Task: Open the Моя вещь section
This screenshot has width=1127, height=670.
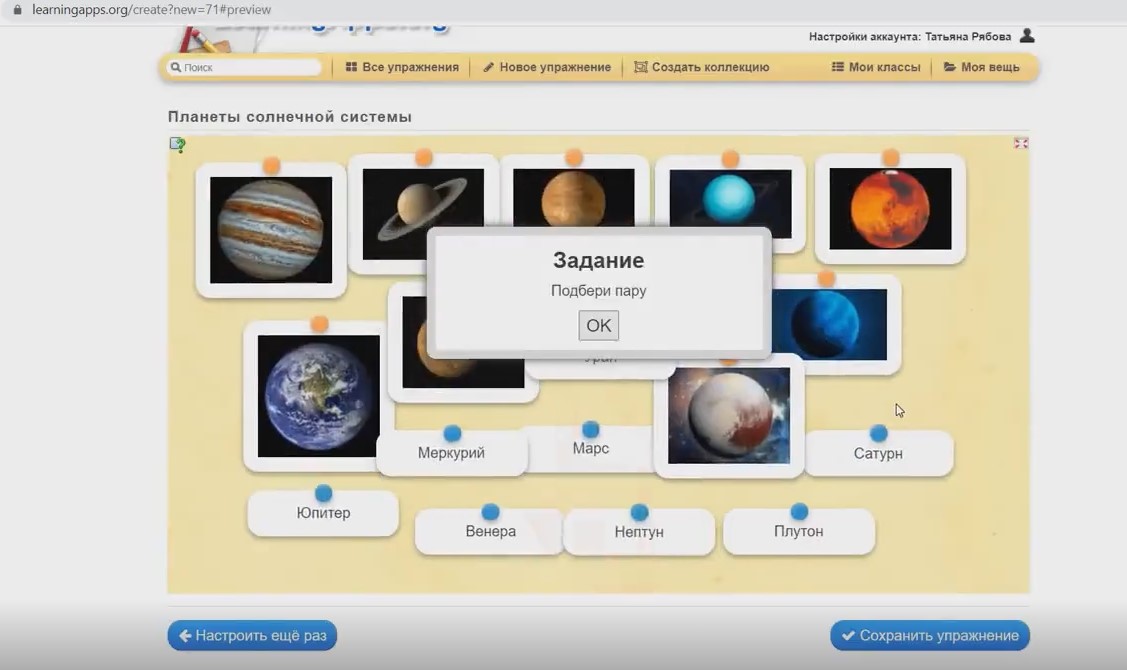Action: [x=981, y=67]
